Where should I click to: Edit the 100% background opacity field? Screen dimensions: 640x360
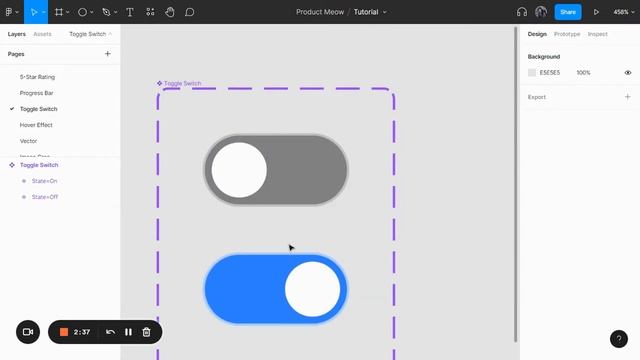point(583,73)
